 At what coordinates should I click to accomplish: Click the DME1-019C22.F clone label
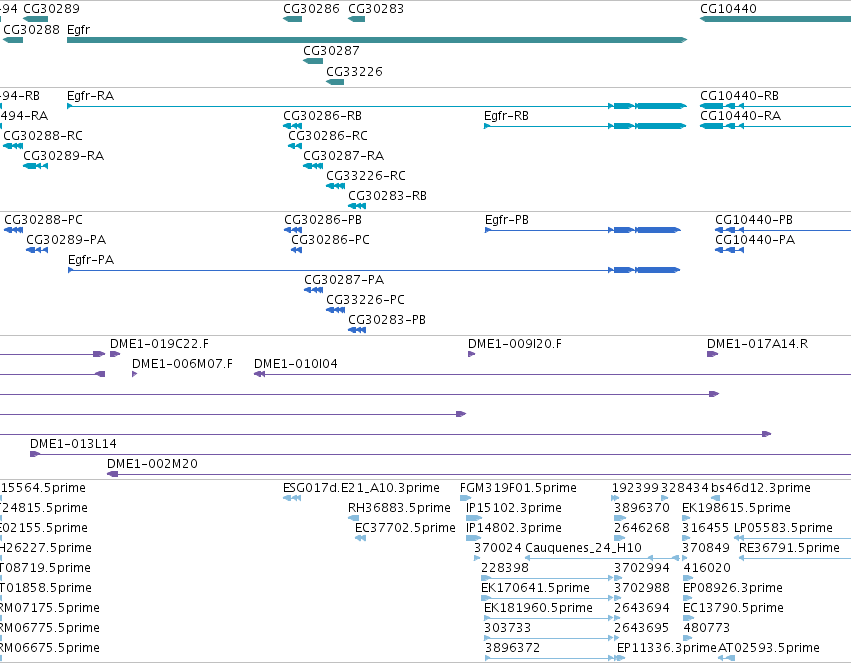[159, 344]
